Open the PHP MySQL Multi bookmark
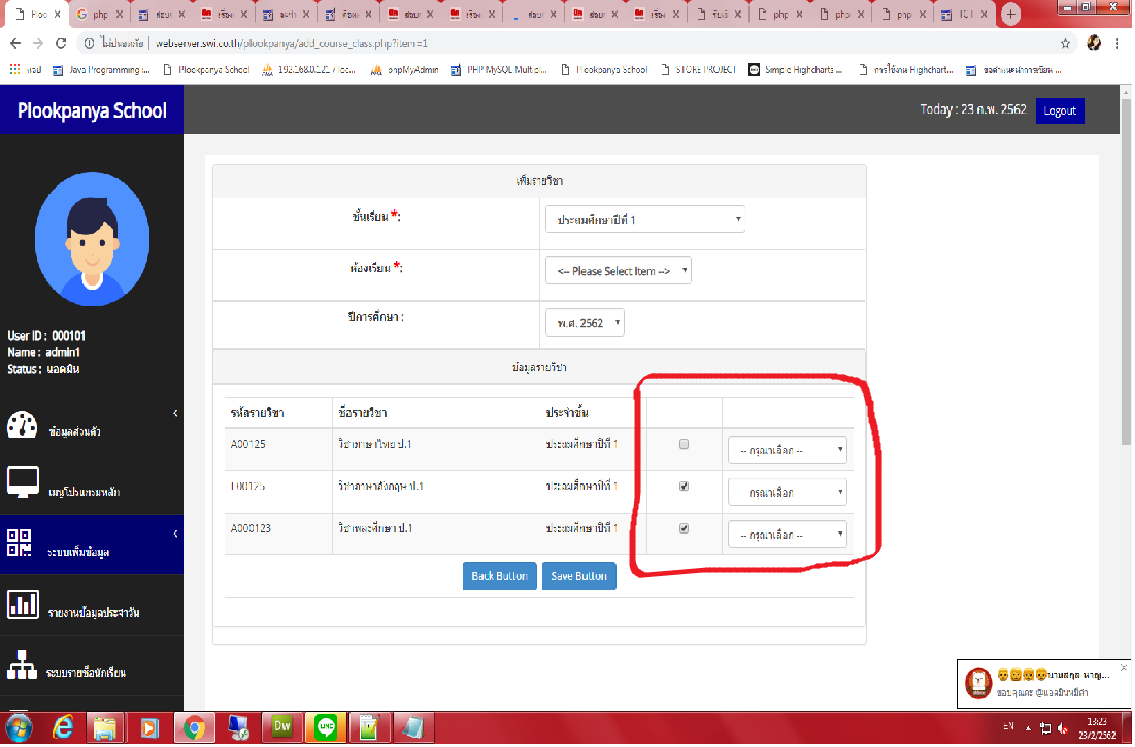 [x=499, y=69]
